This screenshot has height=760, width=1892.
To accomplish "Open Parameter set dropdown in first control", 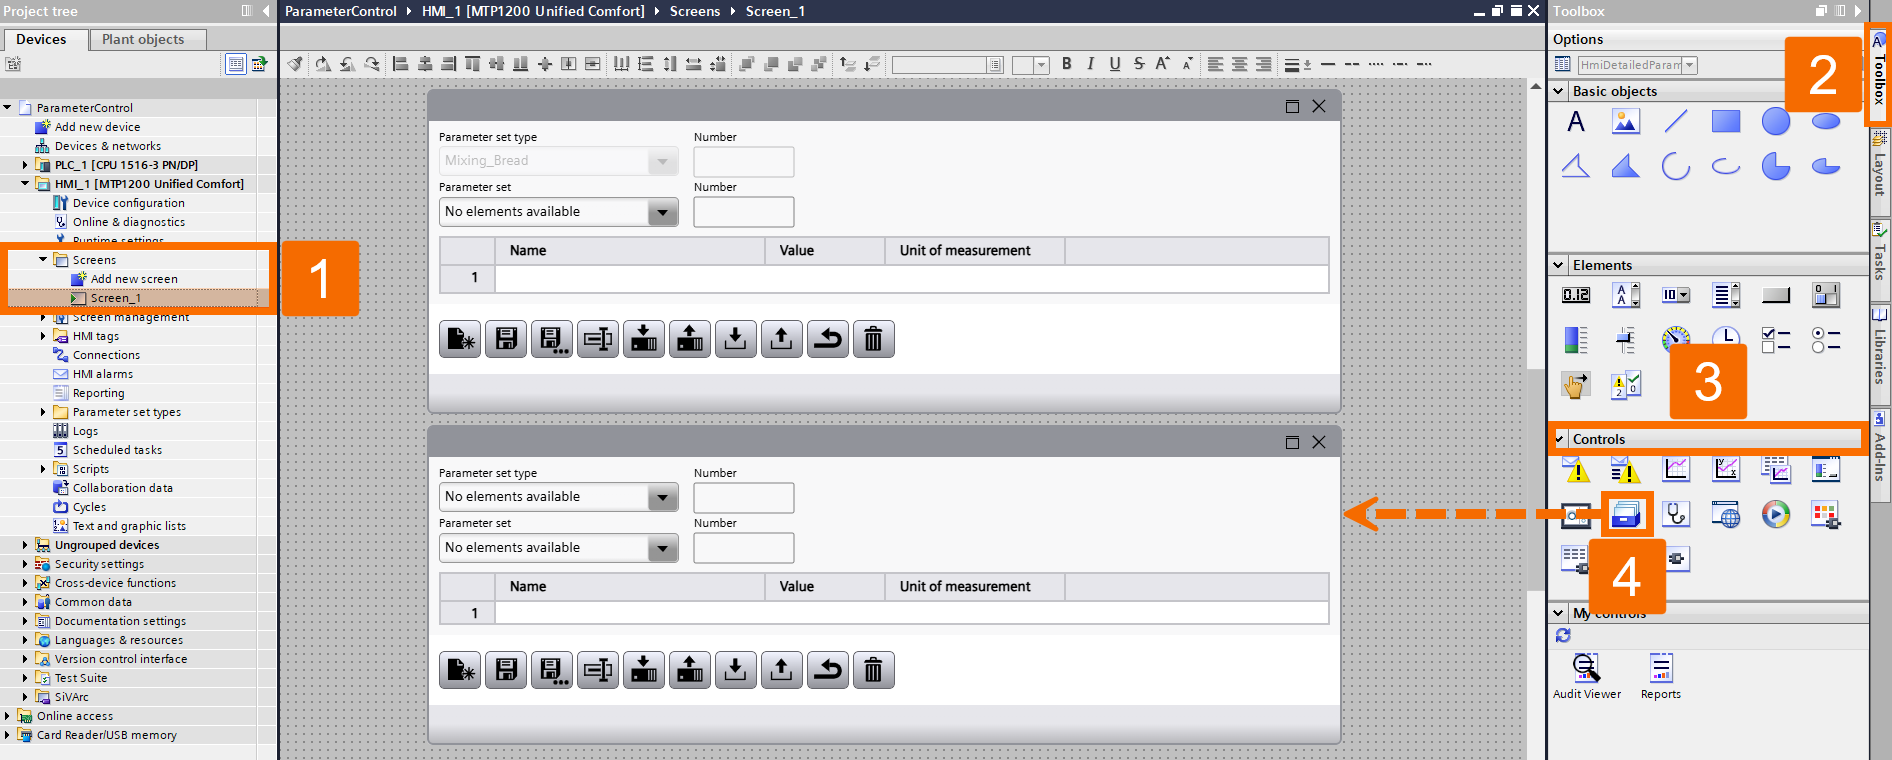I will [662, 212].
